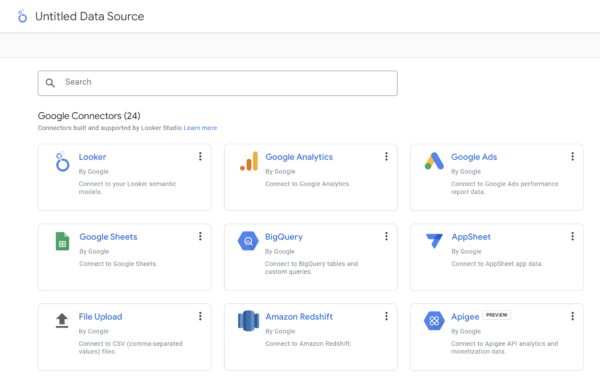Click the Google Sheets green icon
600x381 pixels.
coord(62,241)
